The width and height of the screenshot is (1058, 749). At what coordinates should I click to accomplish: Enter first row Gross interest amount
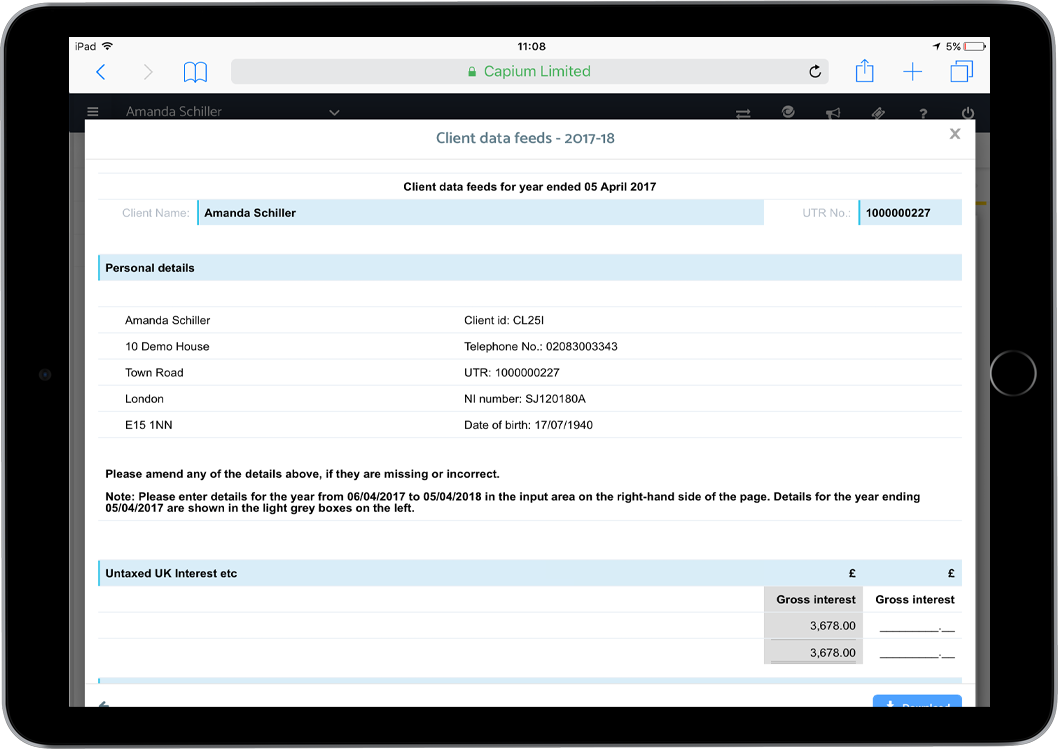[916, 626]
